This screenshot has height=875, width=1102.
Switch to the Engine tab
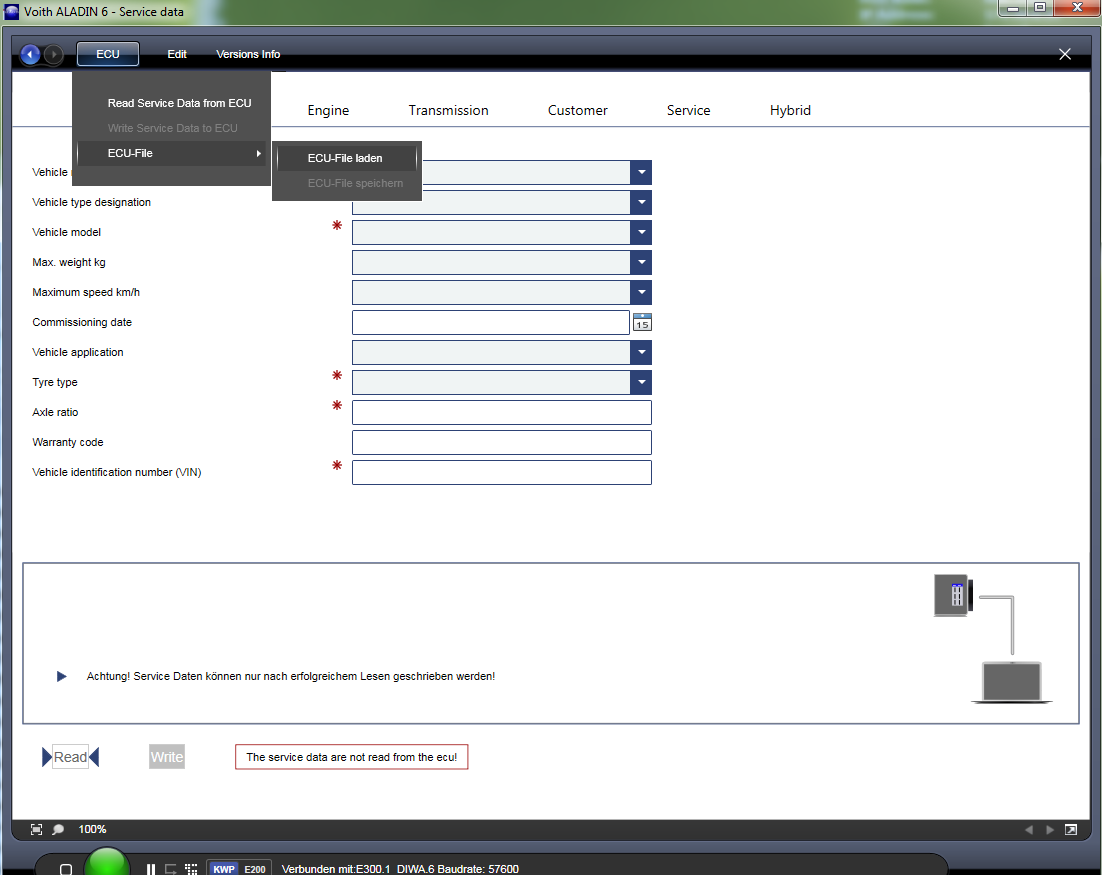pyautogui.click(x=328, y=110)
